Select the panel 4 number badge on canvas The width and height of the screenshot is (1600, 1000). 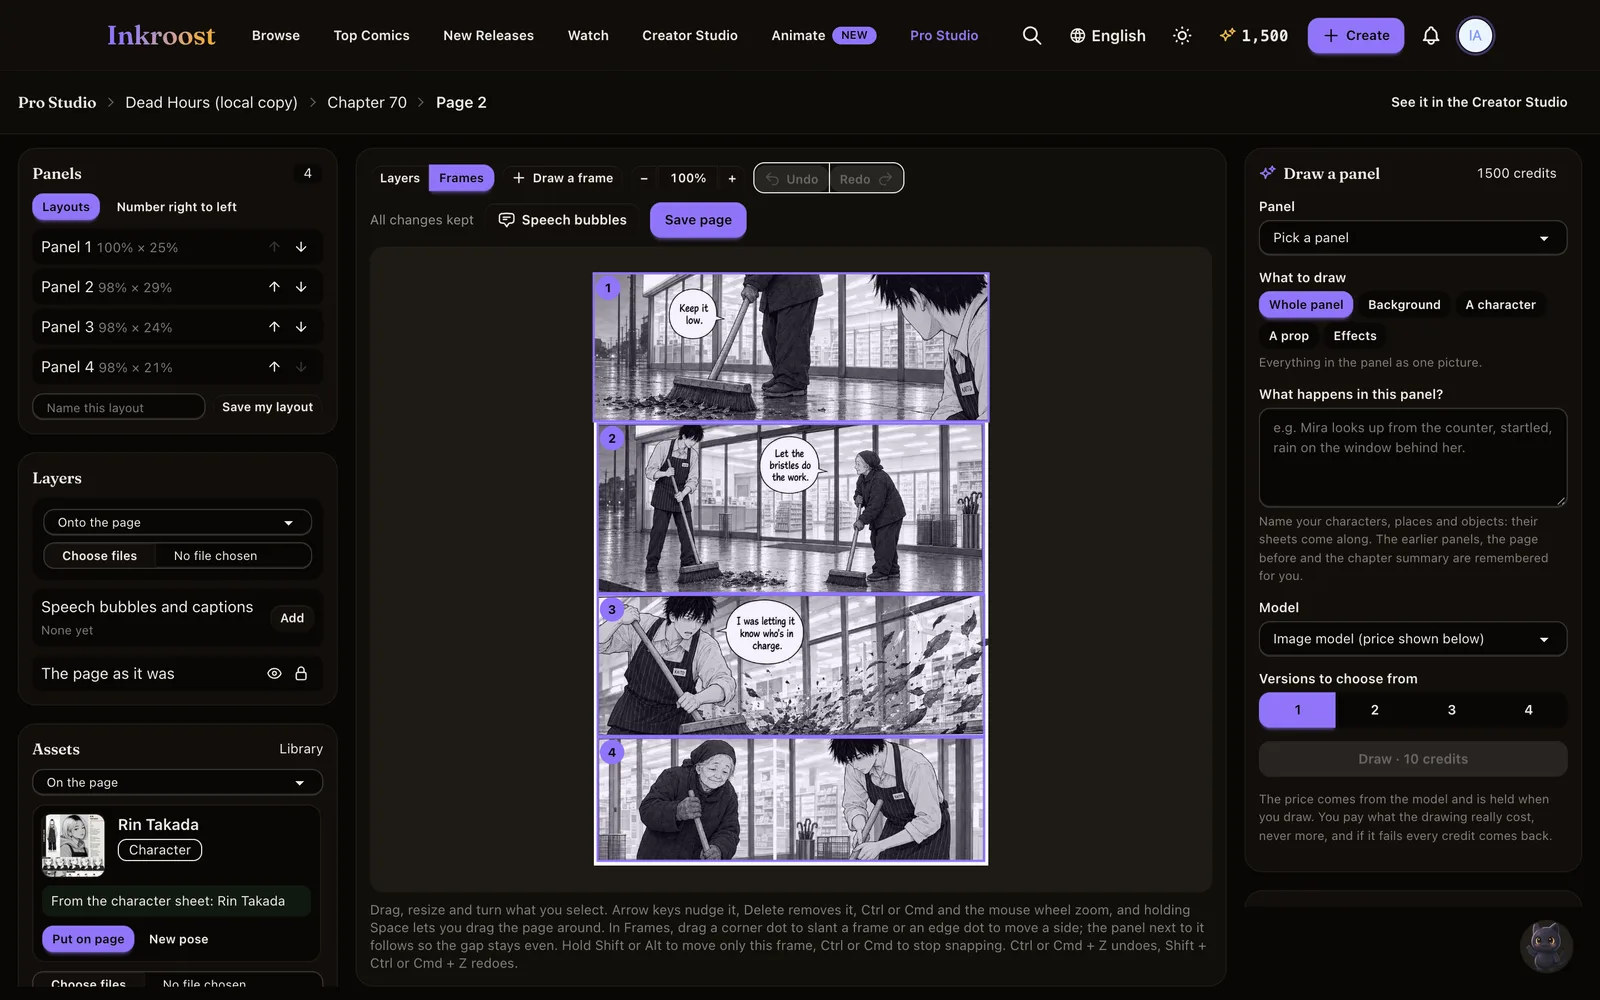point(612,752)
